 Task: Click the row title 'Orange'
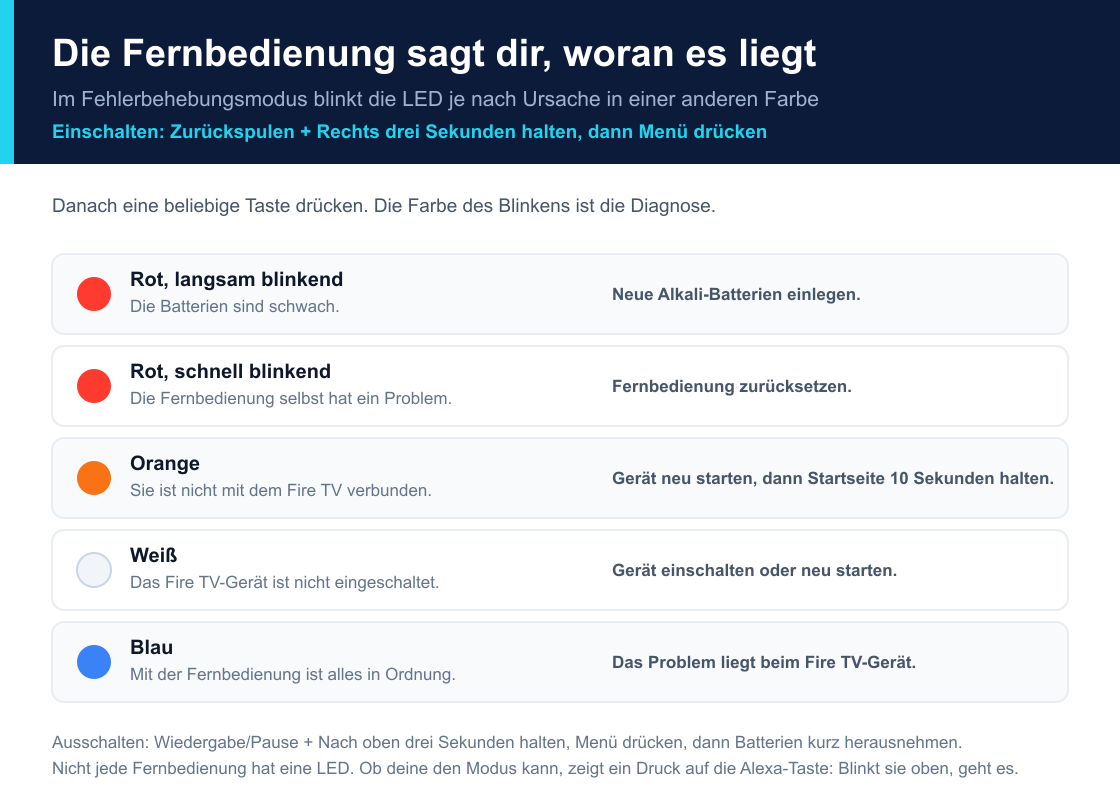tap(165, 464)
